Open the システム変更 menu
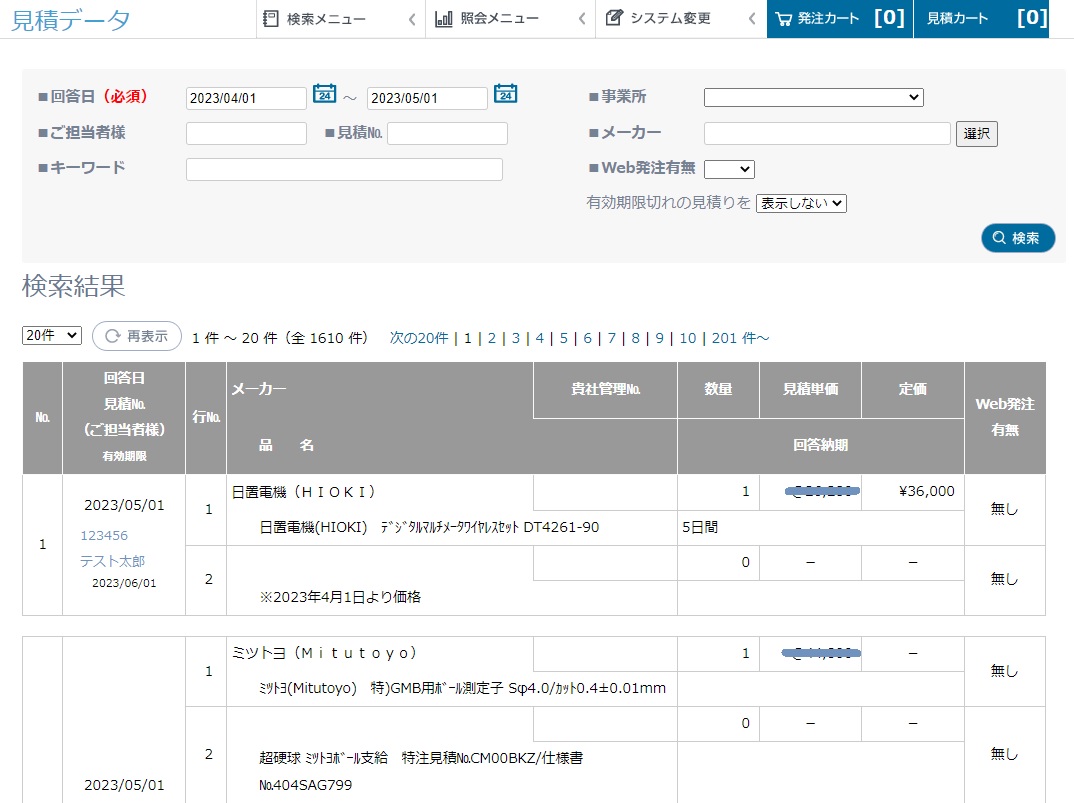 point(681,19)
